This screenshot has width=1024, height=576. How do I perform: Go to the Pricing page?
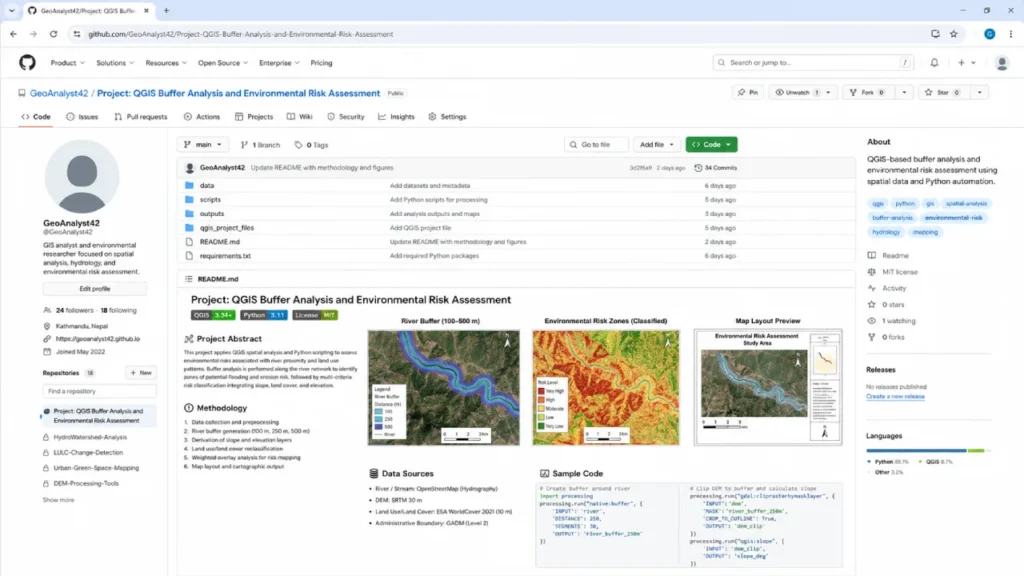click(x=321, y=63)
